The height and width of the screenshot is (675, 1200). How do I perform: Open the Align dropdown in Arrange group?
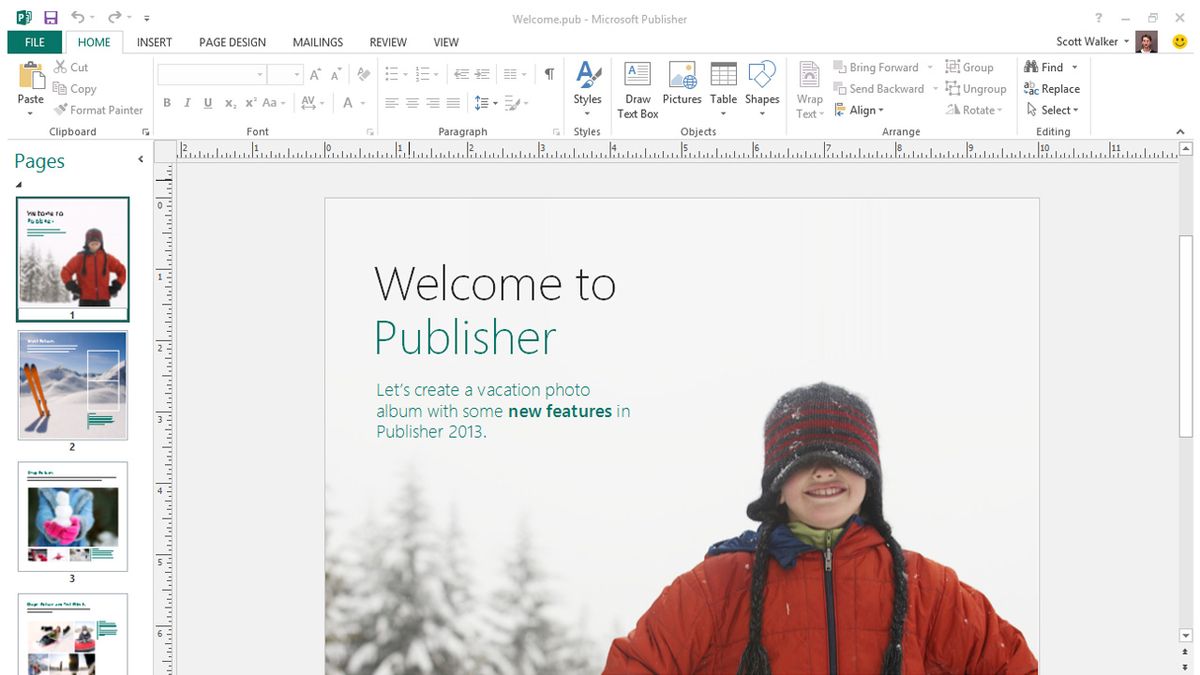click(x=861, y=110)
